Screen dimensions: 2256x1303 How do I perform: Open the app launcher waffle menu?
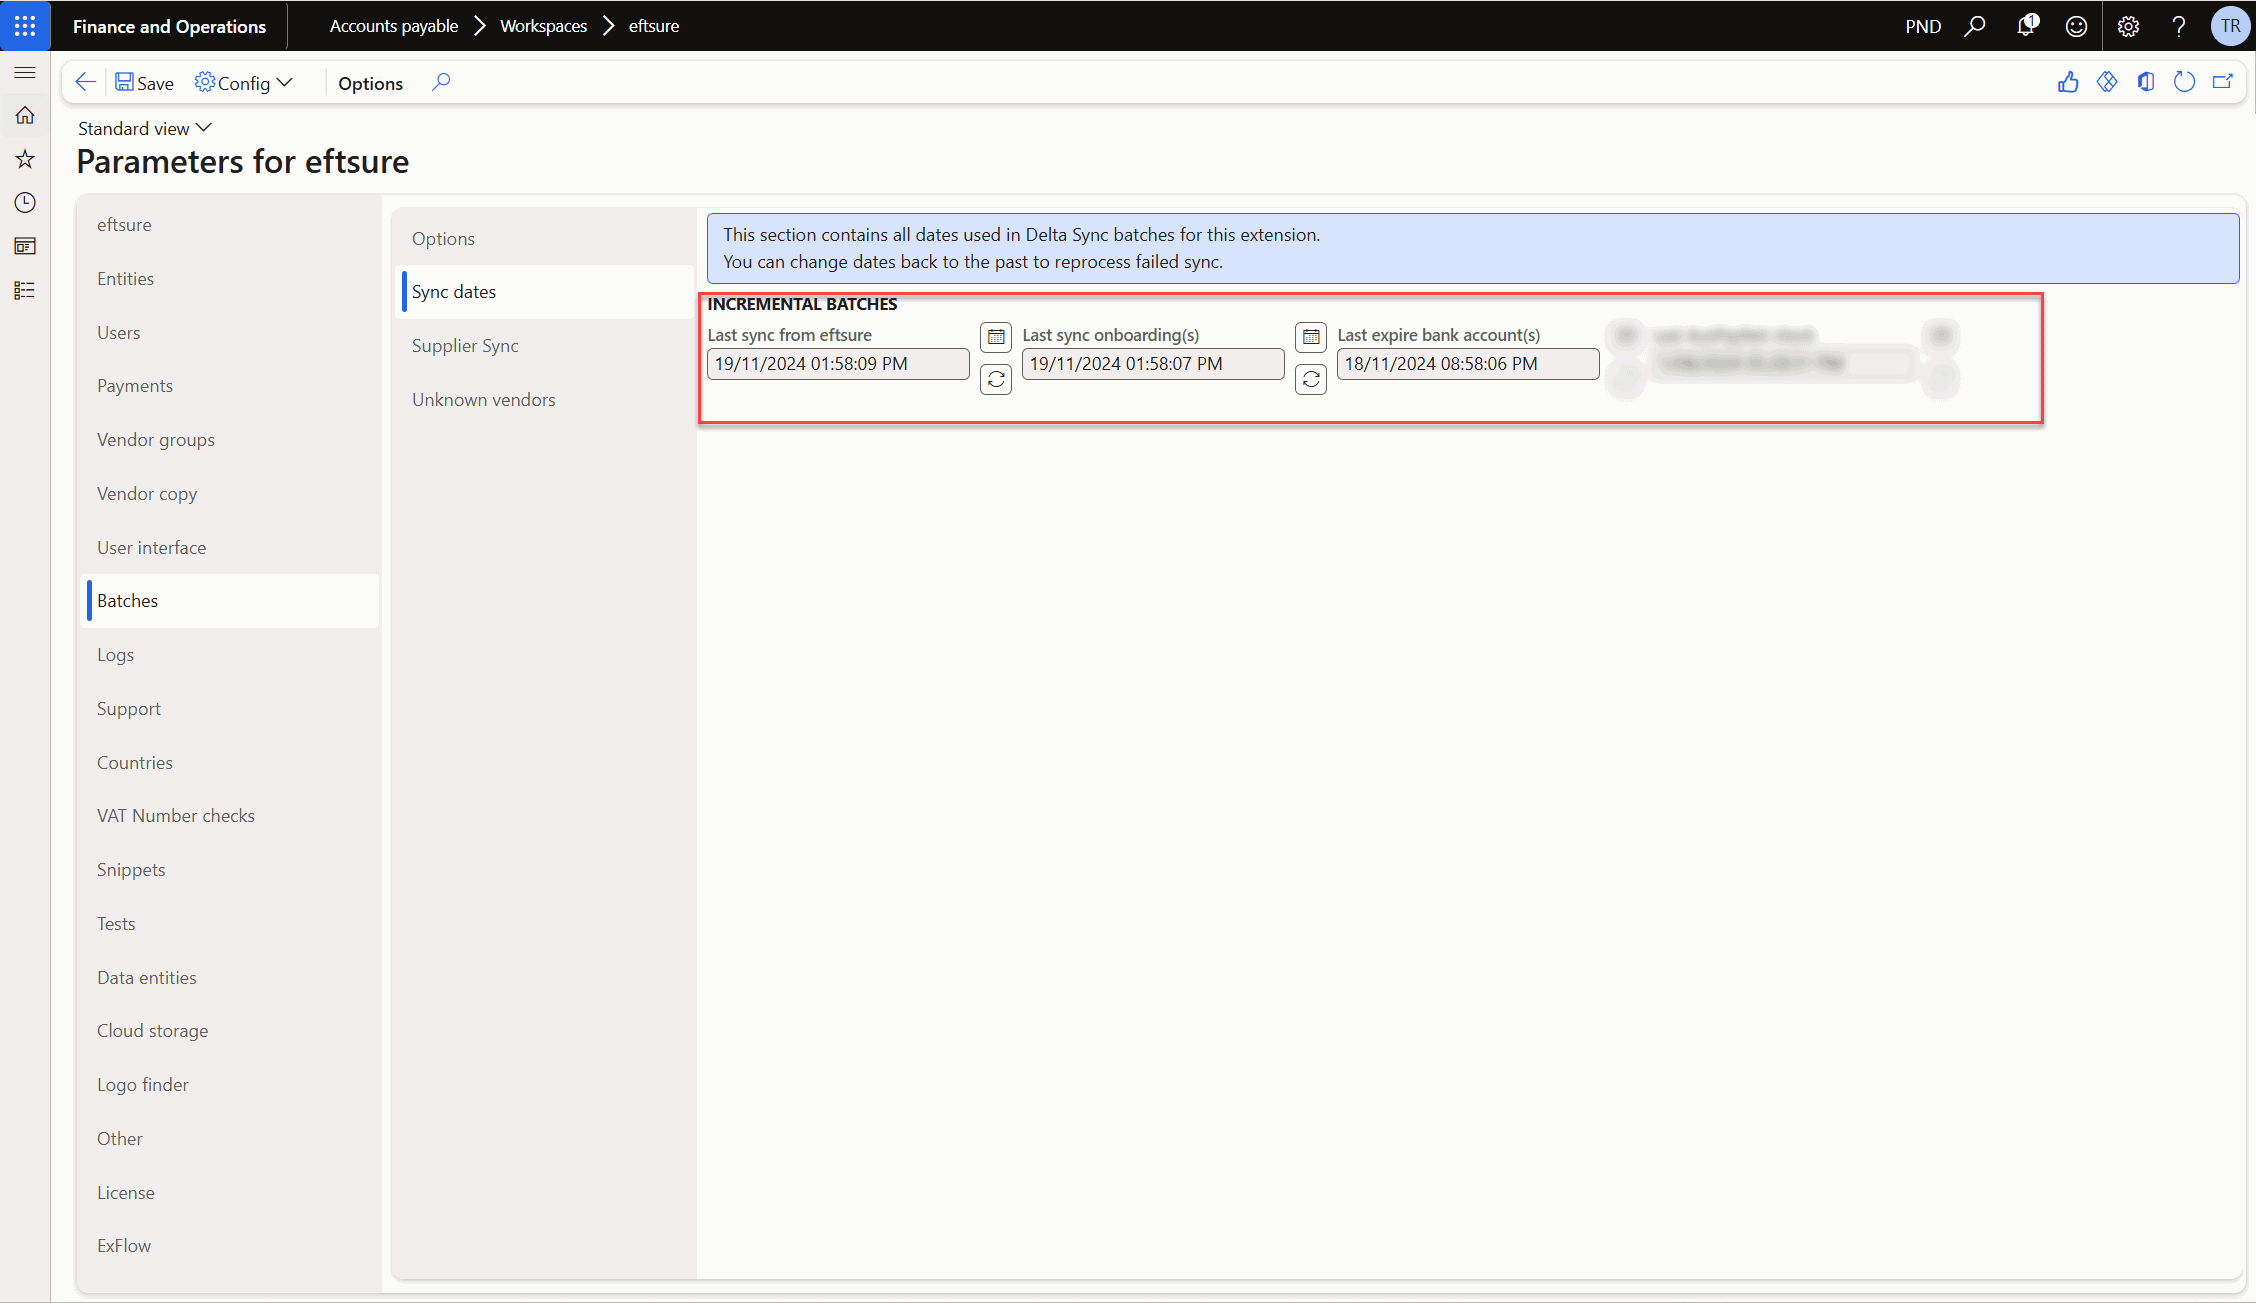(25, 25)
